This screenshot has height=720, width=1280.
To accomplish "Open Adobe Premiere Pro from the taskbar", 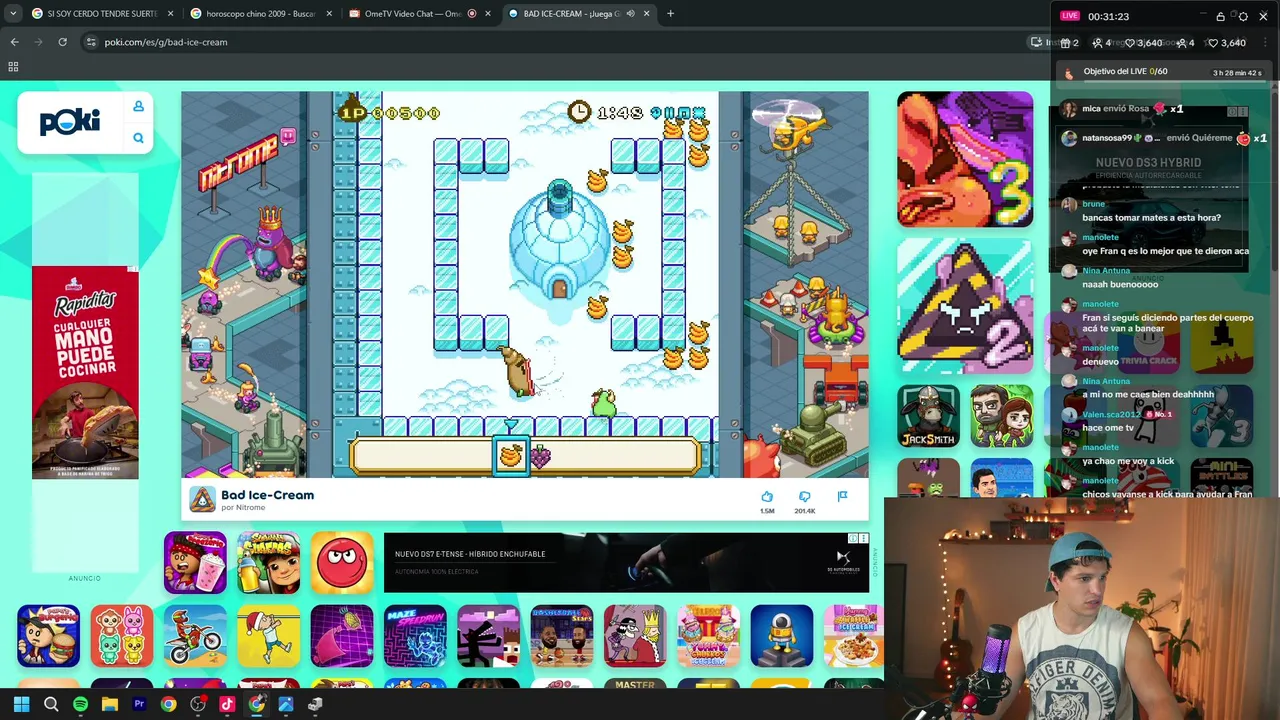I will 139,704.
